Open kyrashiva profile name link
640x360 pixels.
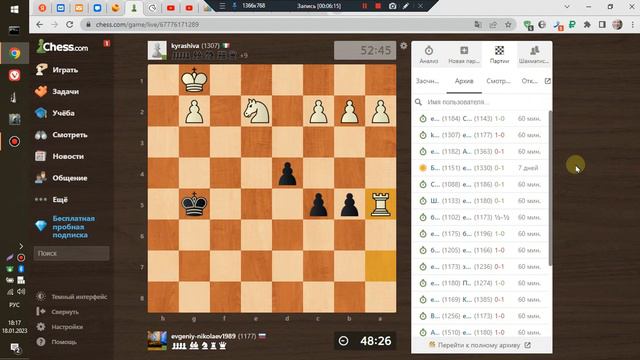[x=185, y=46]
